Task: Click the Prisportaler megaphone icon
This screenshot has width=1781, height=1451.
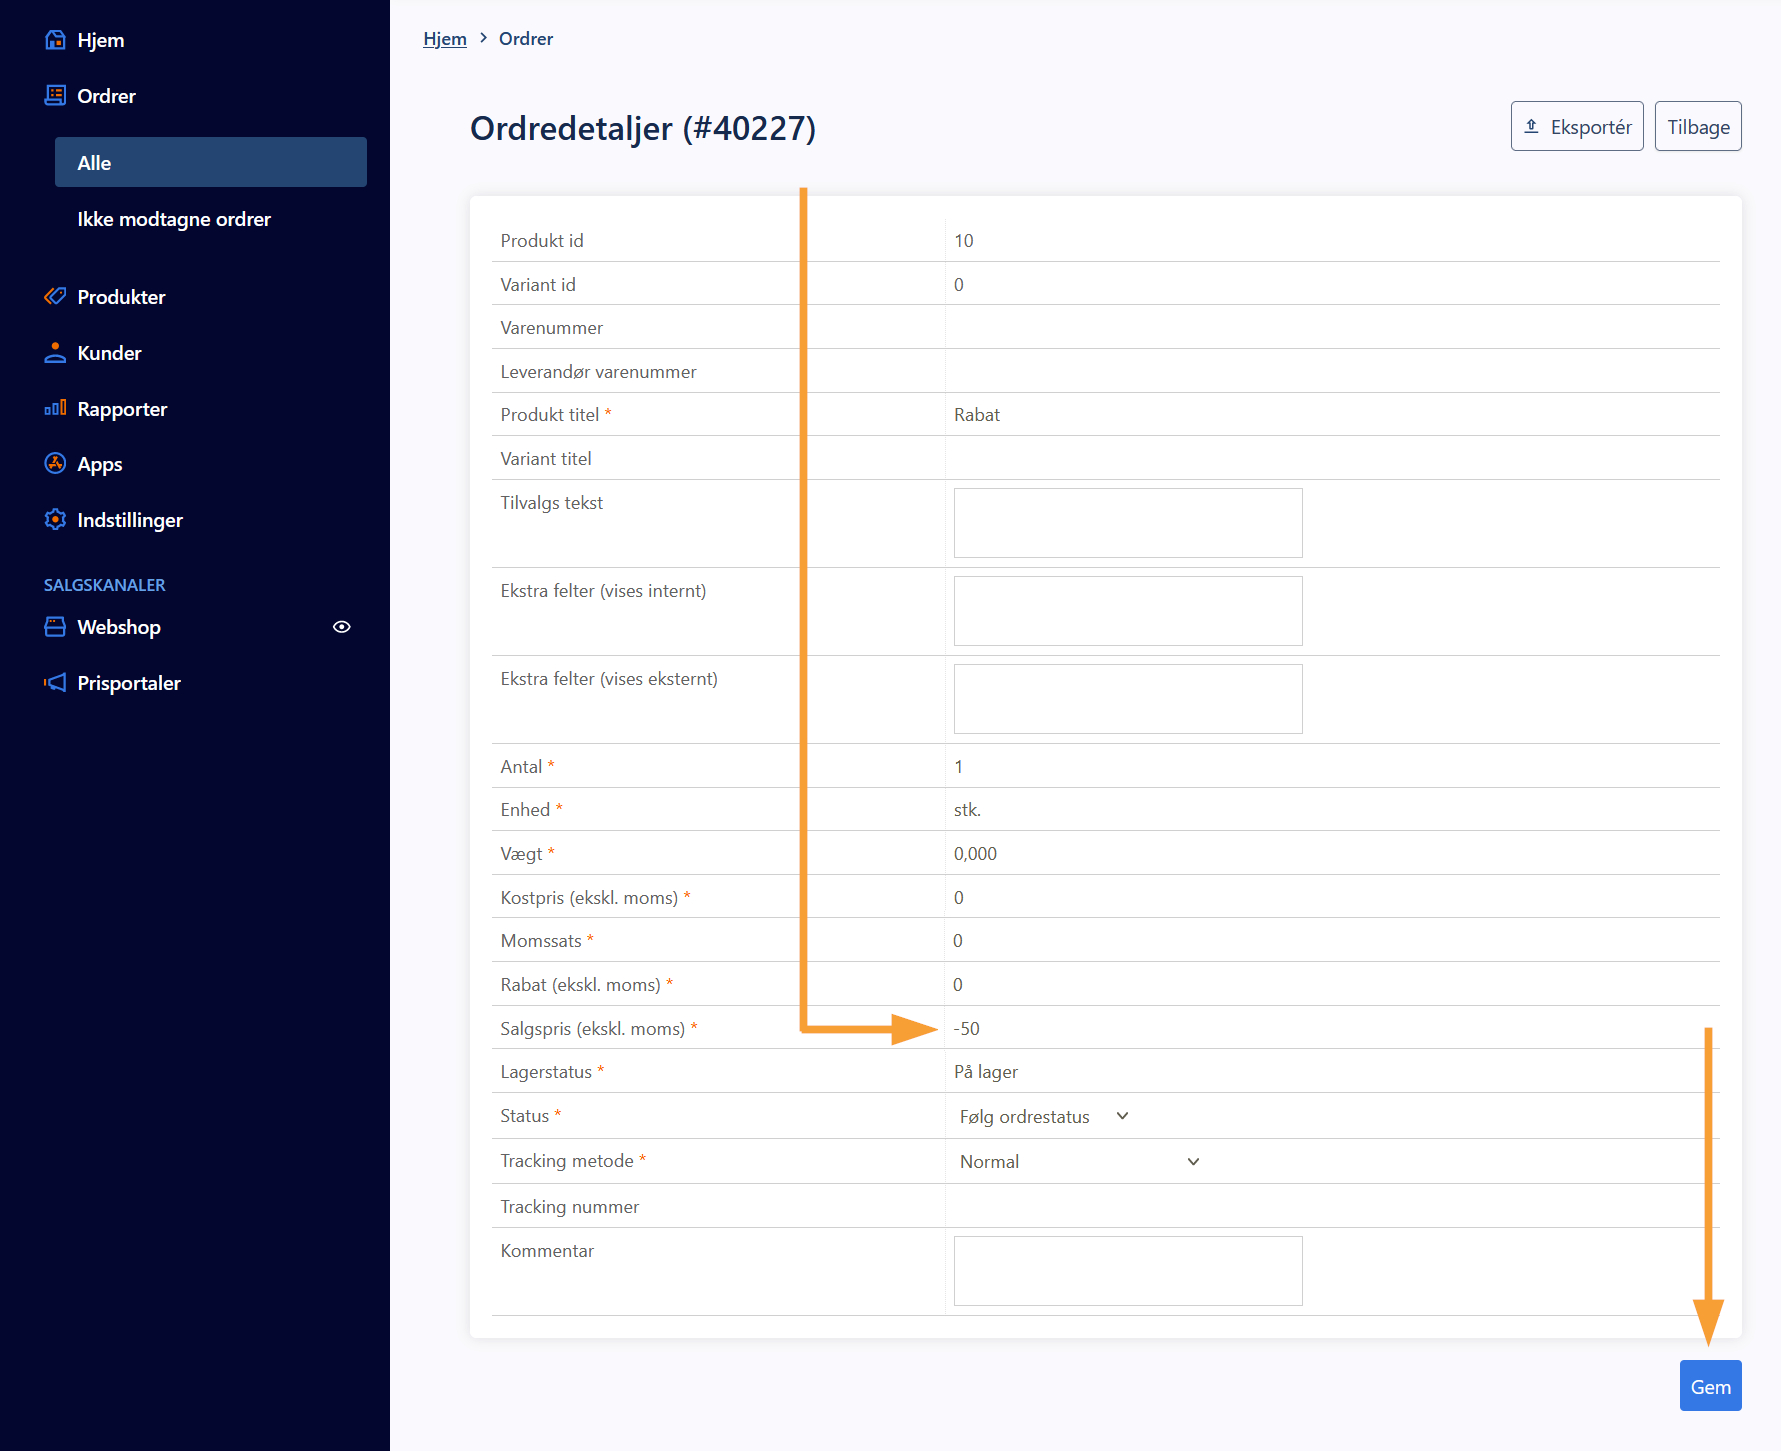Action: click(x=56, y=683)
